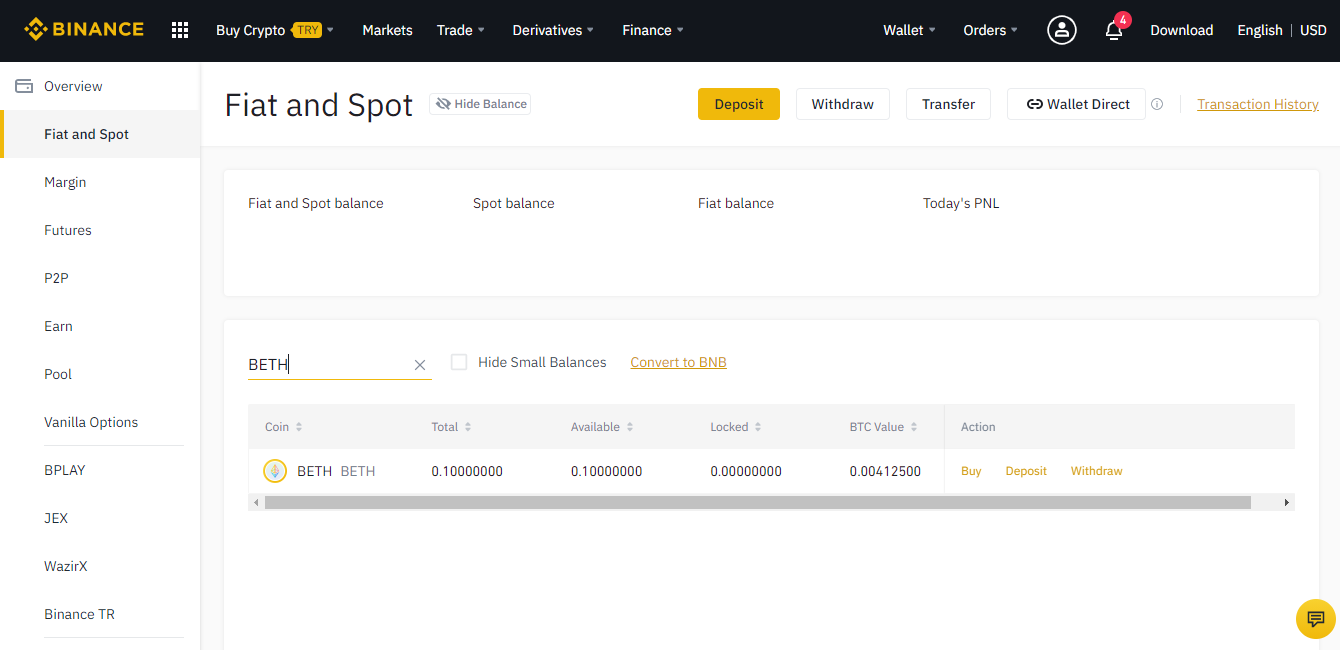Open the apps grid menu icon

[180, 30]
